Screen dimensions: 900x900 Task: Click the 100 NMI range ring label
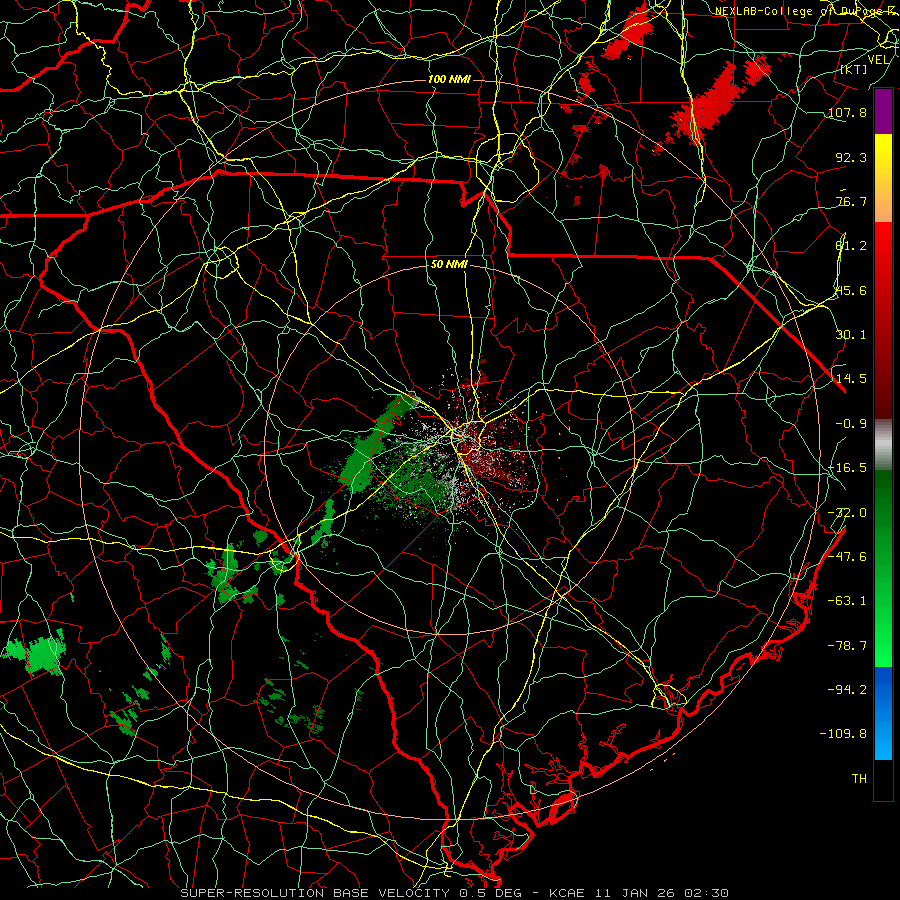coord(449,79)
